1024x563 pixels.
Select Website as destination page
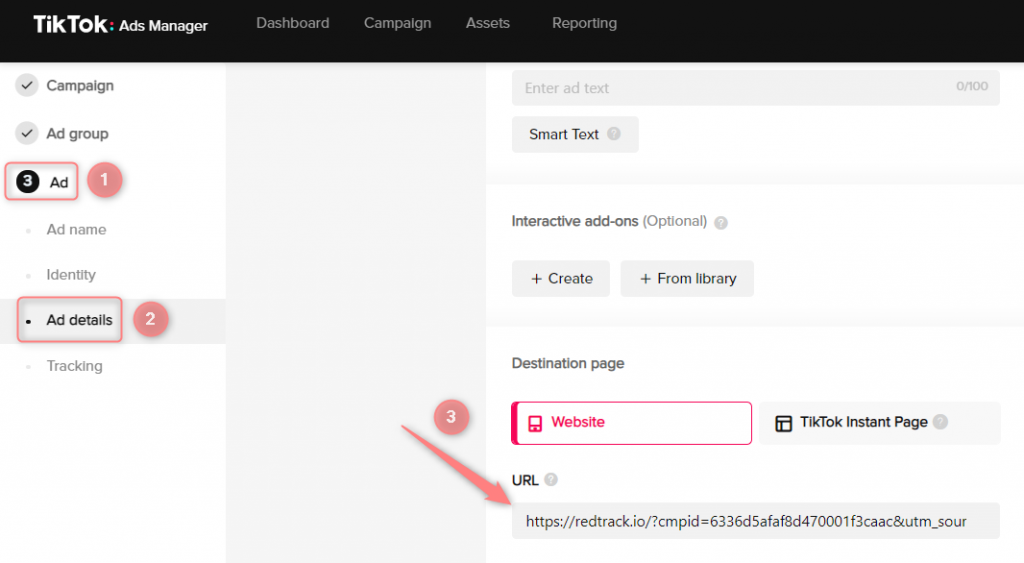pyautogui.click(x=632, y=423)
